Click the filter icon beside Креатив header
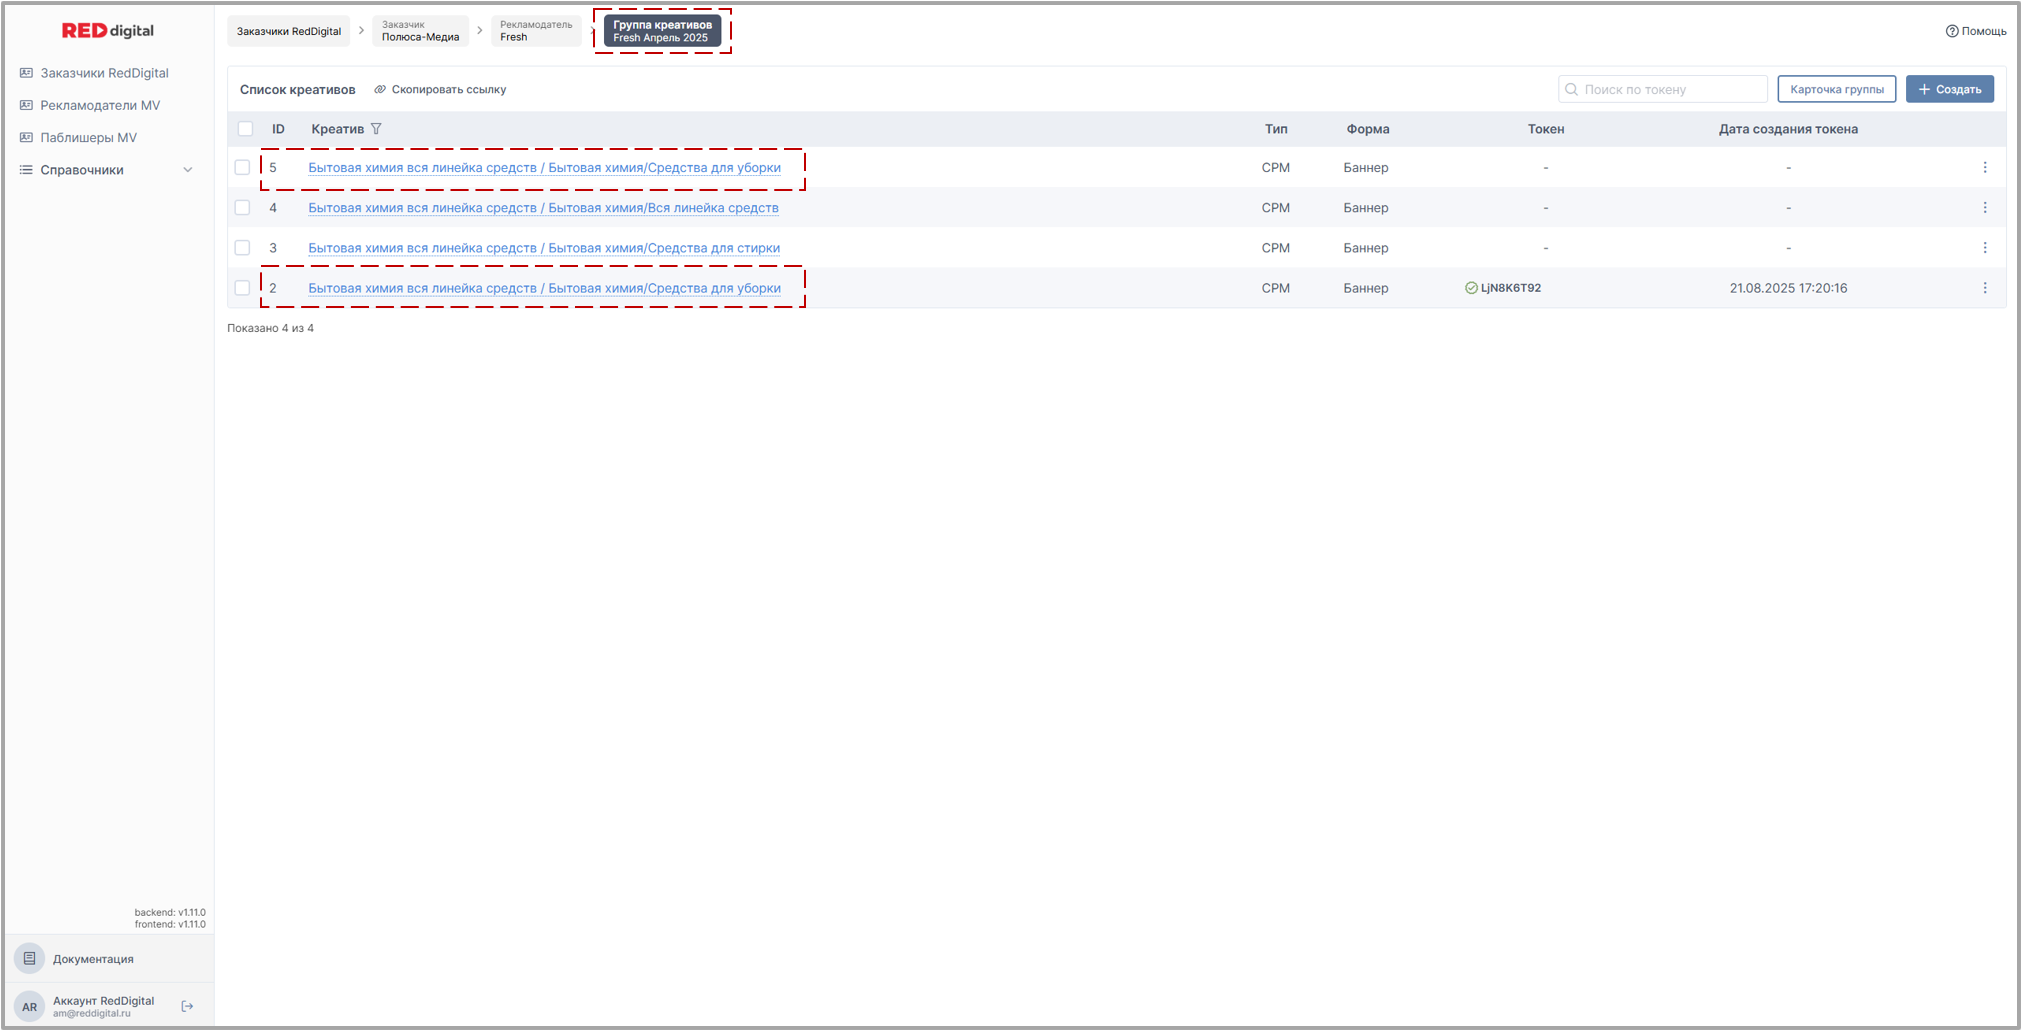The height and width of the screenshot is (1030, 2023). 376,129
